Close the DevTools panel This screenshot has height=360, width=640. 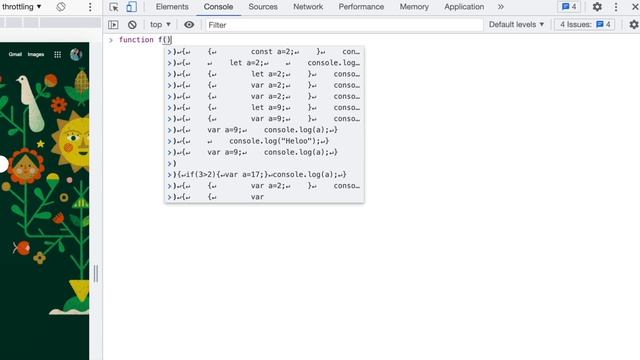(635, 7)
